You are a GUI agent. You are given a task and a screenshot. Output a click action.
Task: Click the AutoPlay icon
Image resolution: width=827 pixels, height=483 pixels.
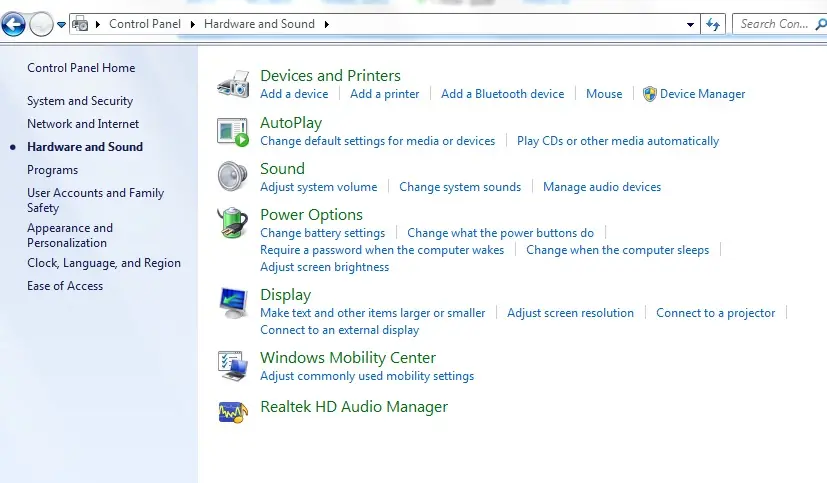[233, 132]
